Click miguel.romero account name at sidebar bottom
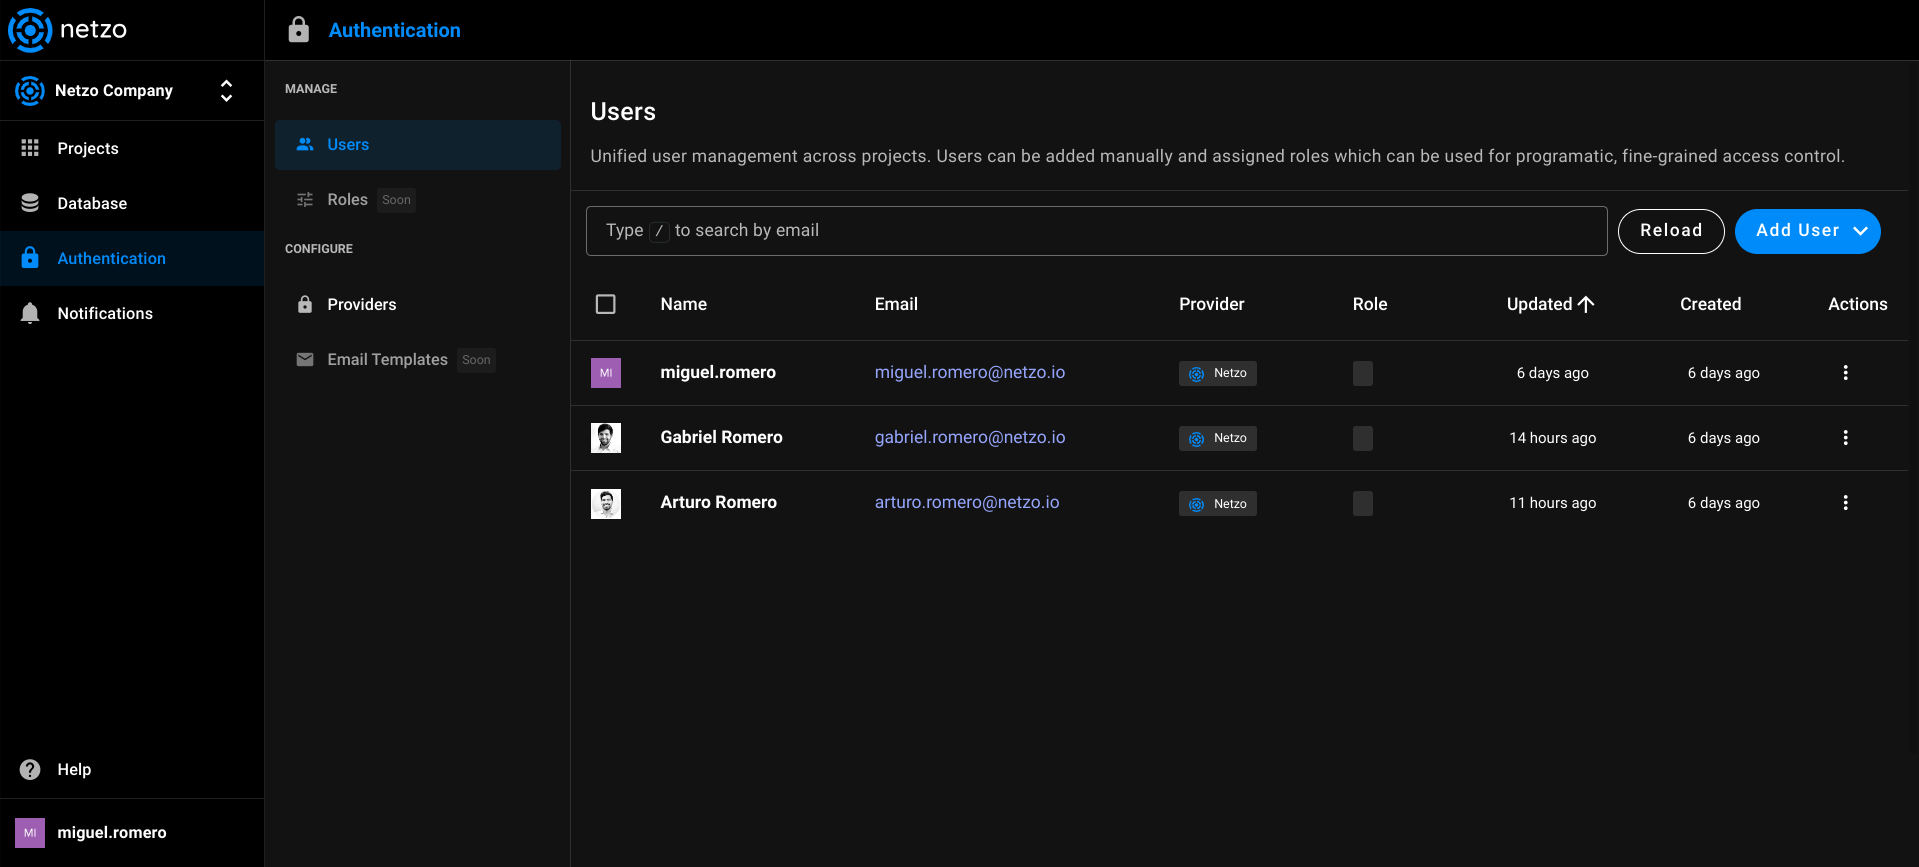The height and width of the screenshot is (867, 1919). tap(112, 832)
